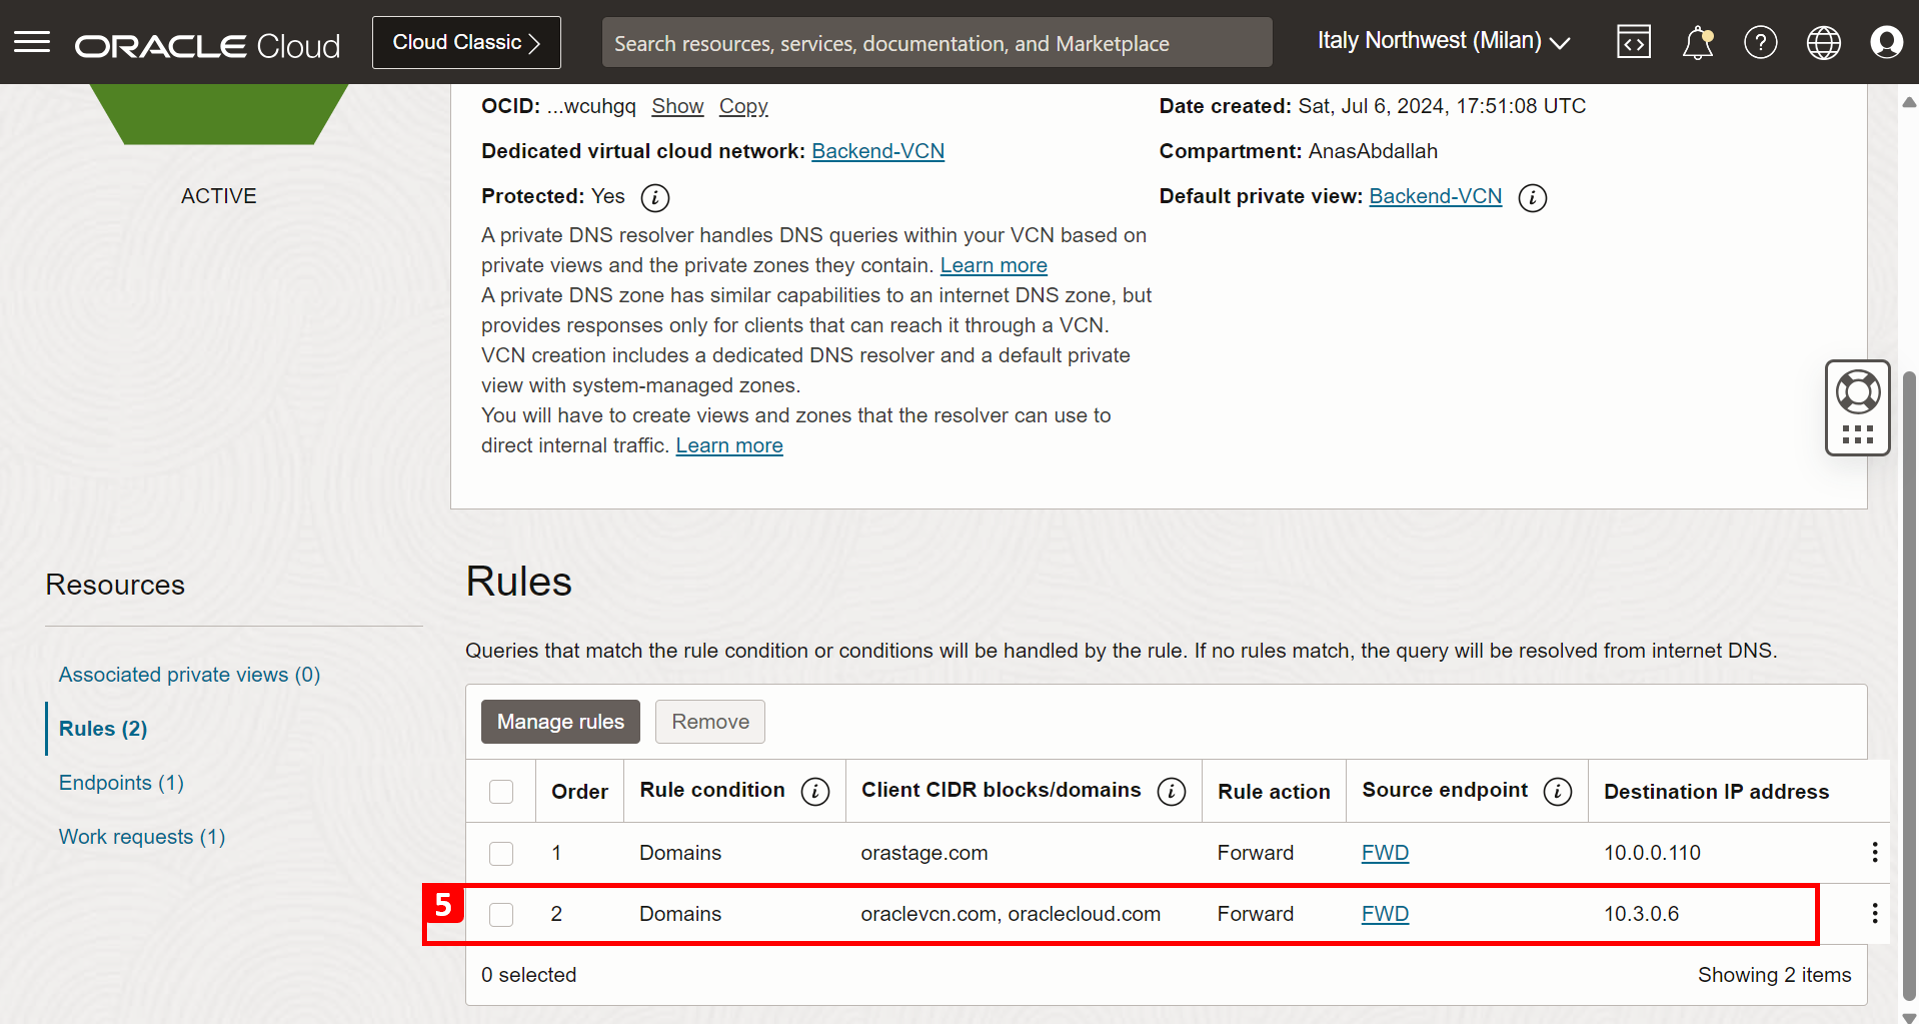Switch to Cloud Classic view

(x=466, y=42)
